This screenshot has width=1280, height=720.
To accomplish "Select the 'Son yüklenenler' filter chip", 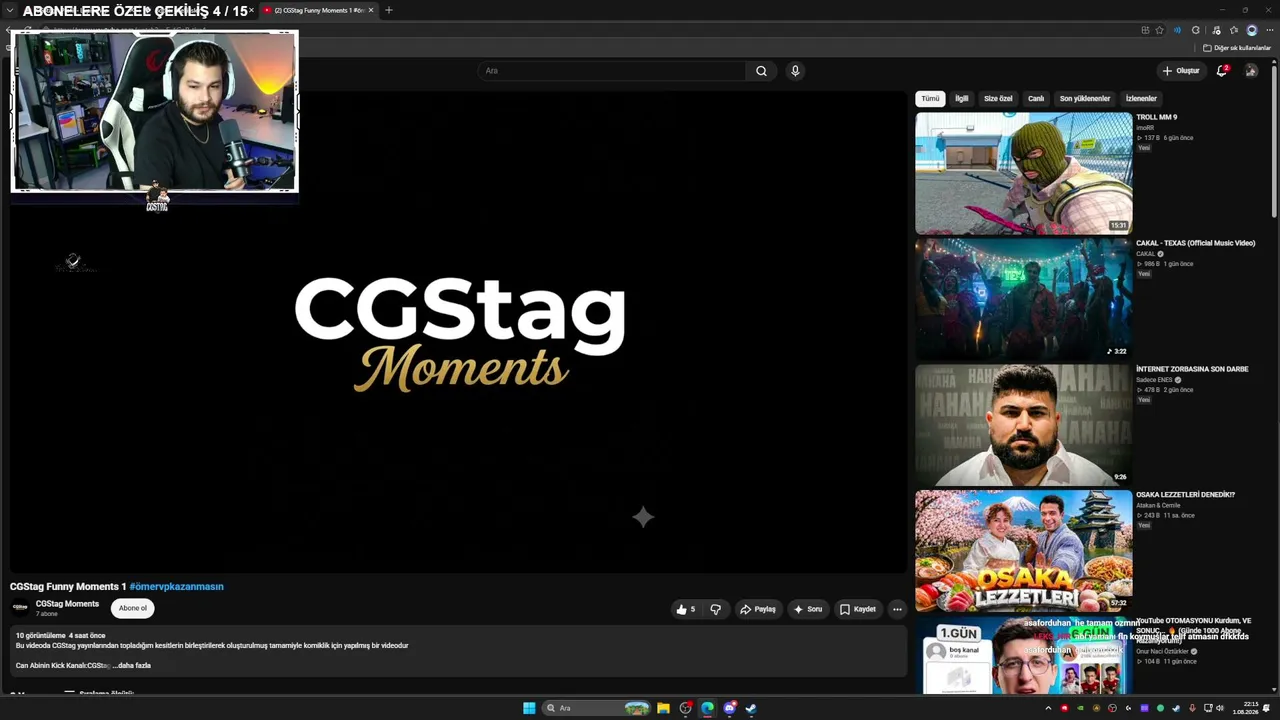I will (x=1085, y=99).
